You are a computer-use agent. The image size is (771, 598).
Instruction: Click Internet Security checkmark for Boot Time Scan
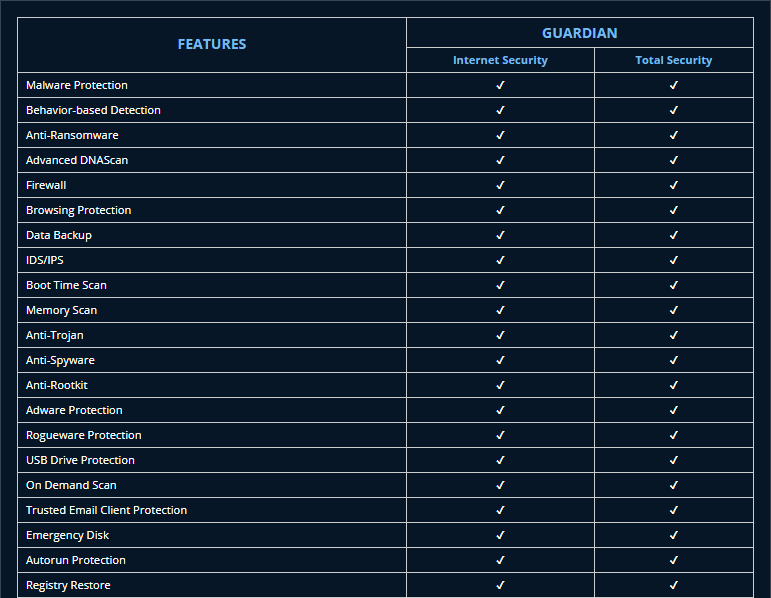[x=500, y=285]
